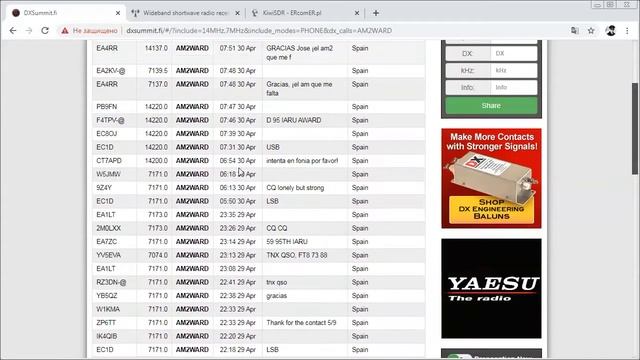Click frequency 7074.0
This screenshot has width=640, height=360.
pos(158,255)
